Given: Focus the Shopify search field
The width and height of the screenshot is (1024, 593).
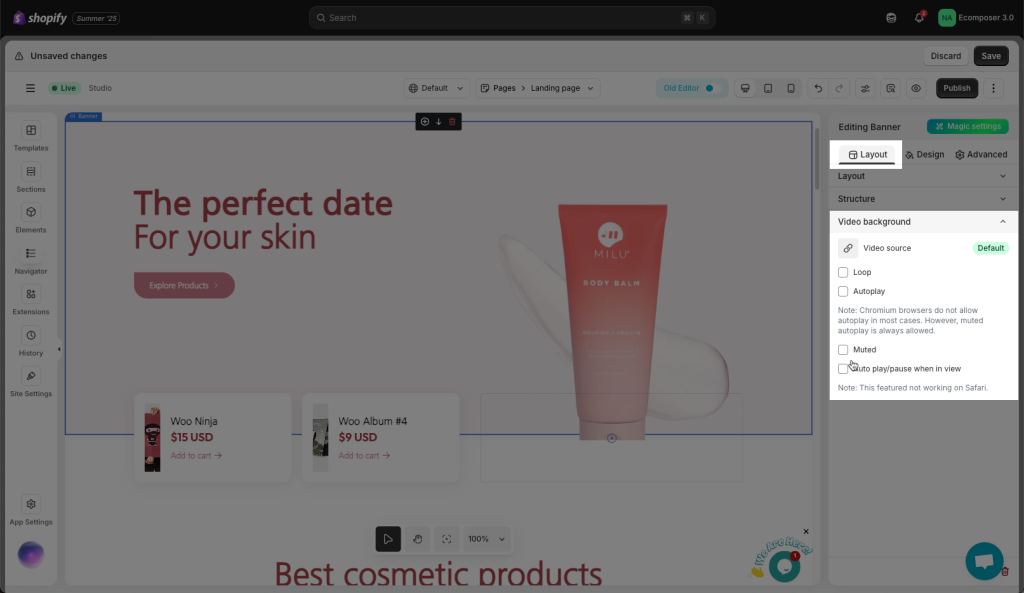Looking at the screenshot, I should click(512, 18).
